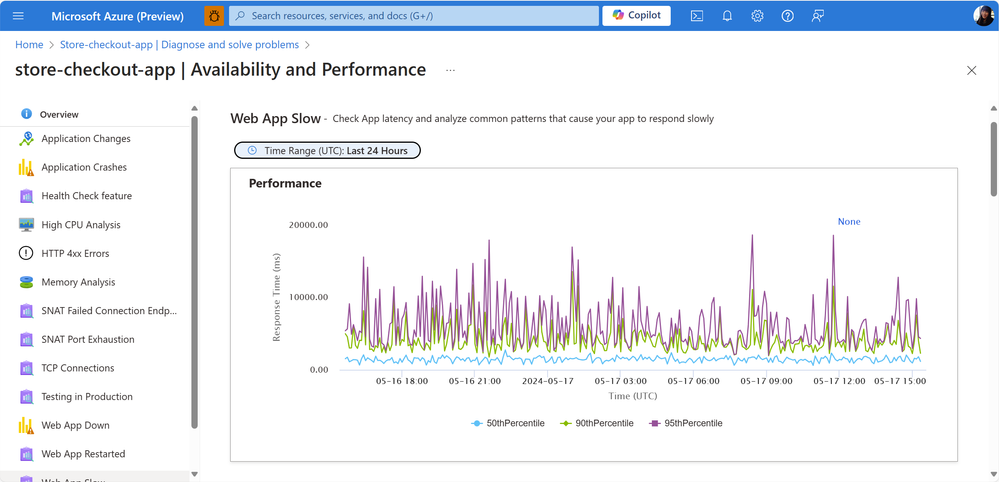Click the sidebar vertical scrollbar thumb

[x=194, y=272]
